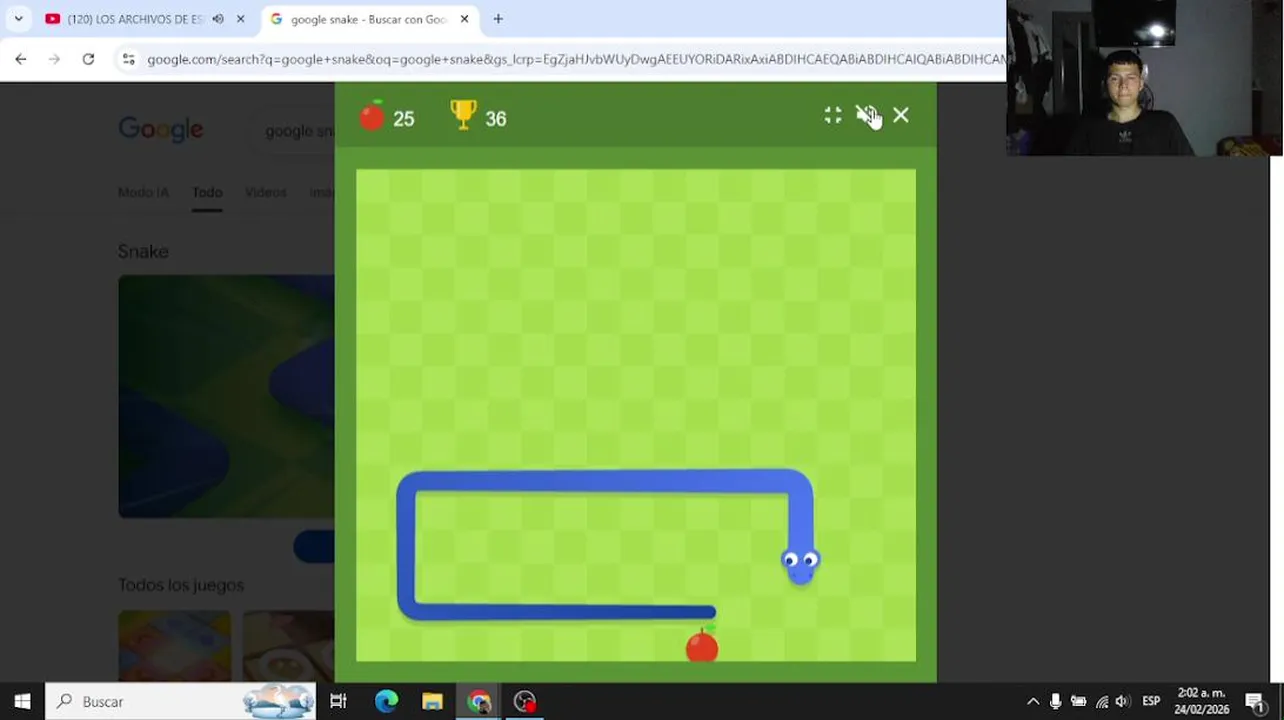Go forward in browser history

(x=54, y=59)
